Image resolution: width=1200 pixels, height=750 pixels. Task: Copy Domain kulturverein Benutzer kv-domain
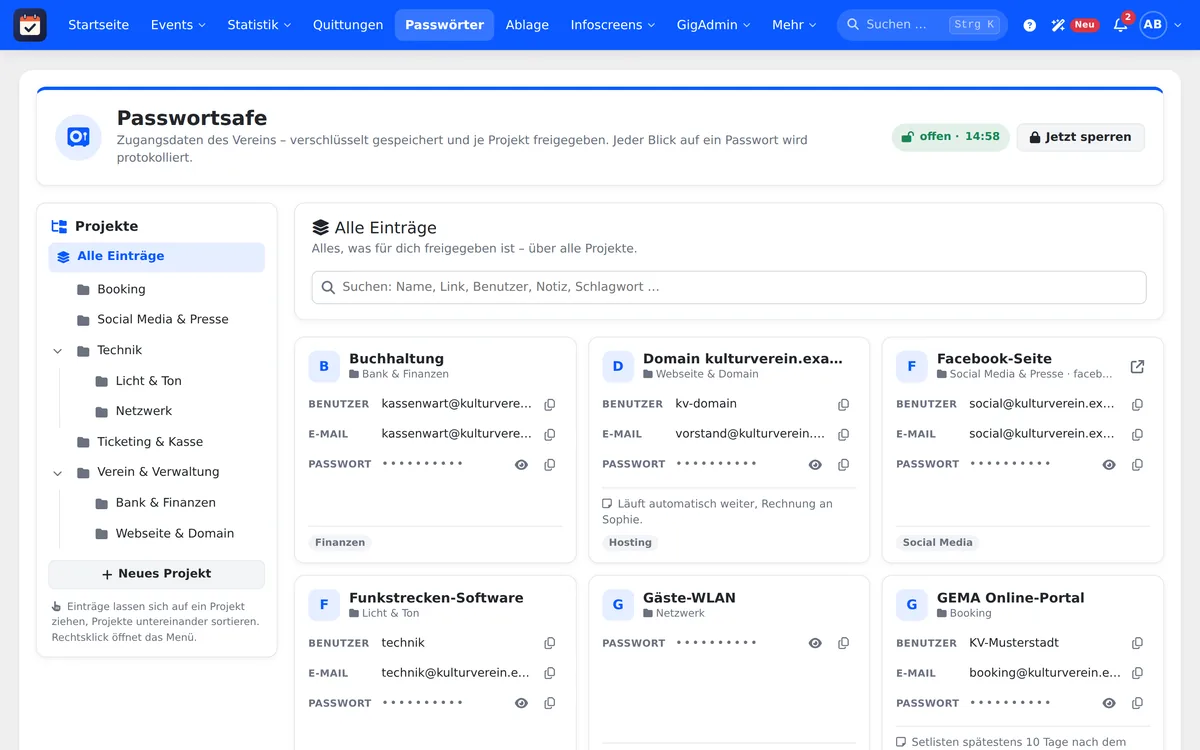pos(844,405)
